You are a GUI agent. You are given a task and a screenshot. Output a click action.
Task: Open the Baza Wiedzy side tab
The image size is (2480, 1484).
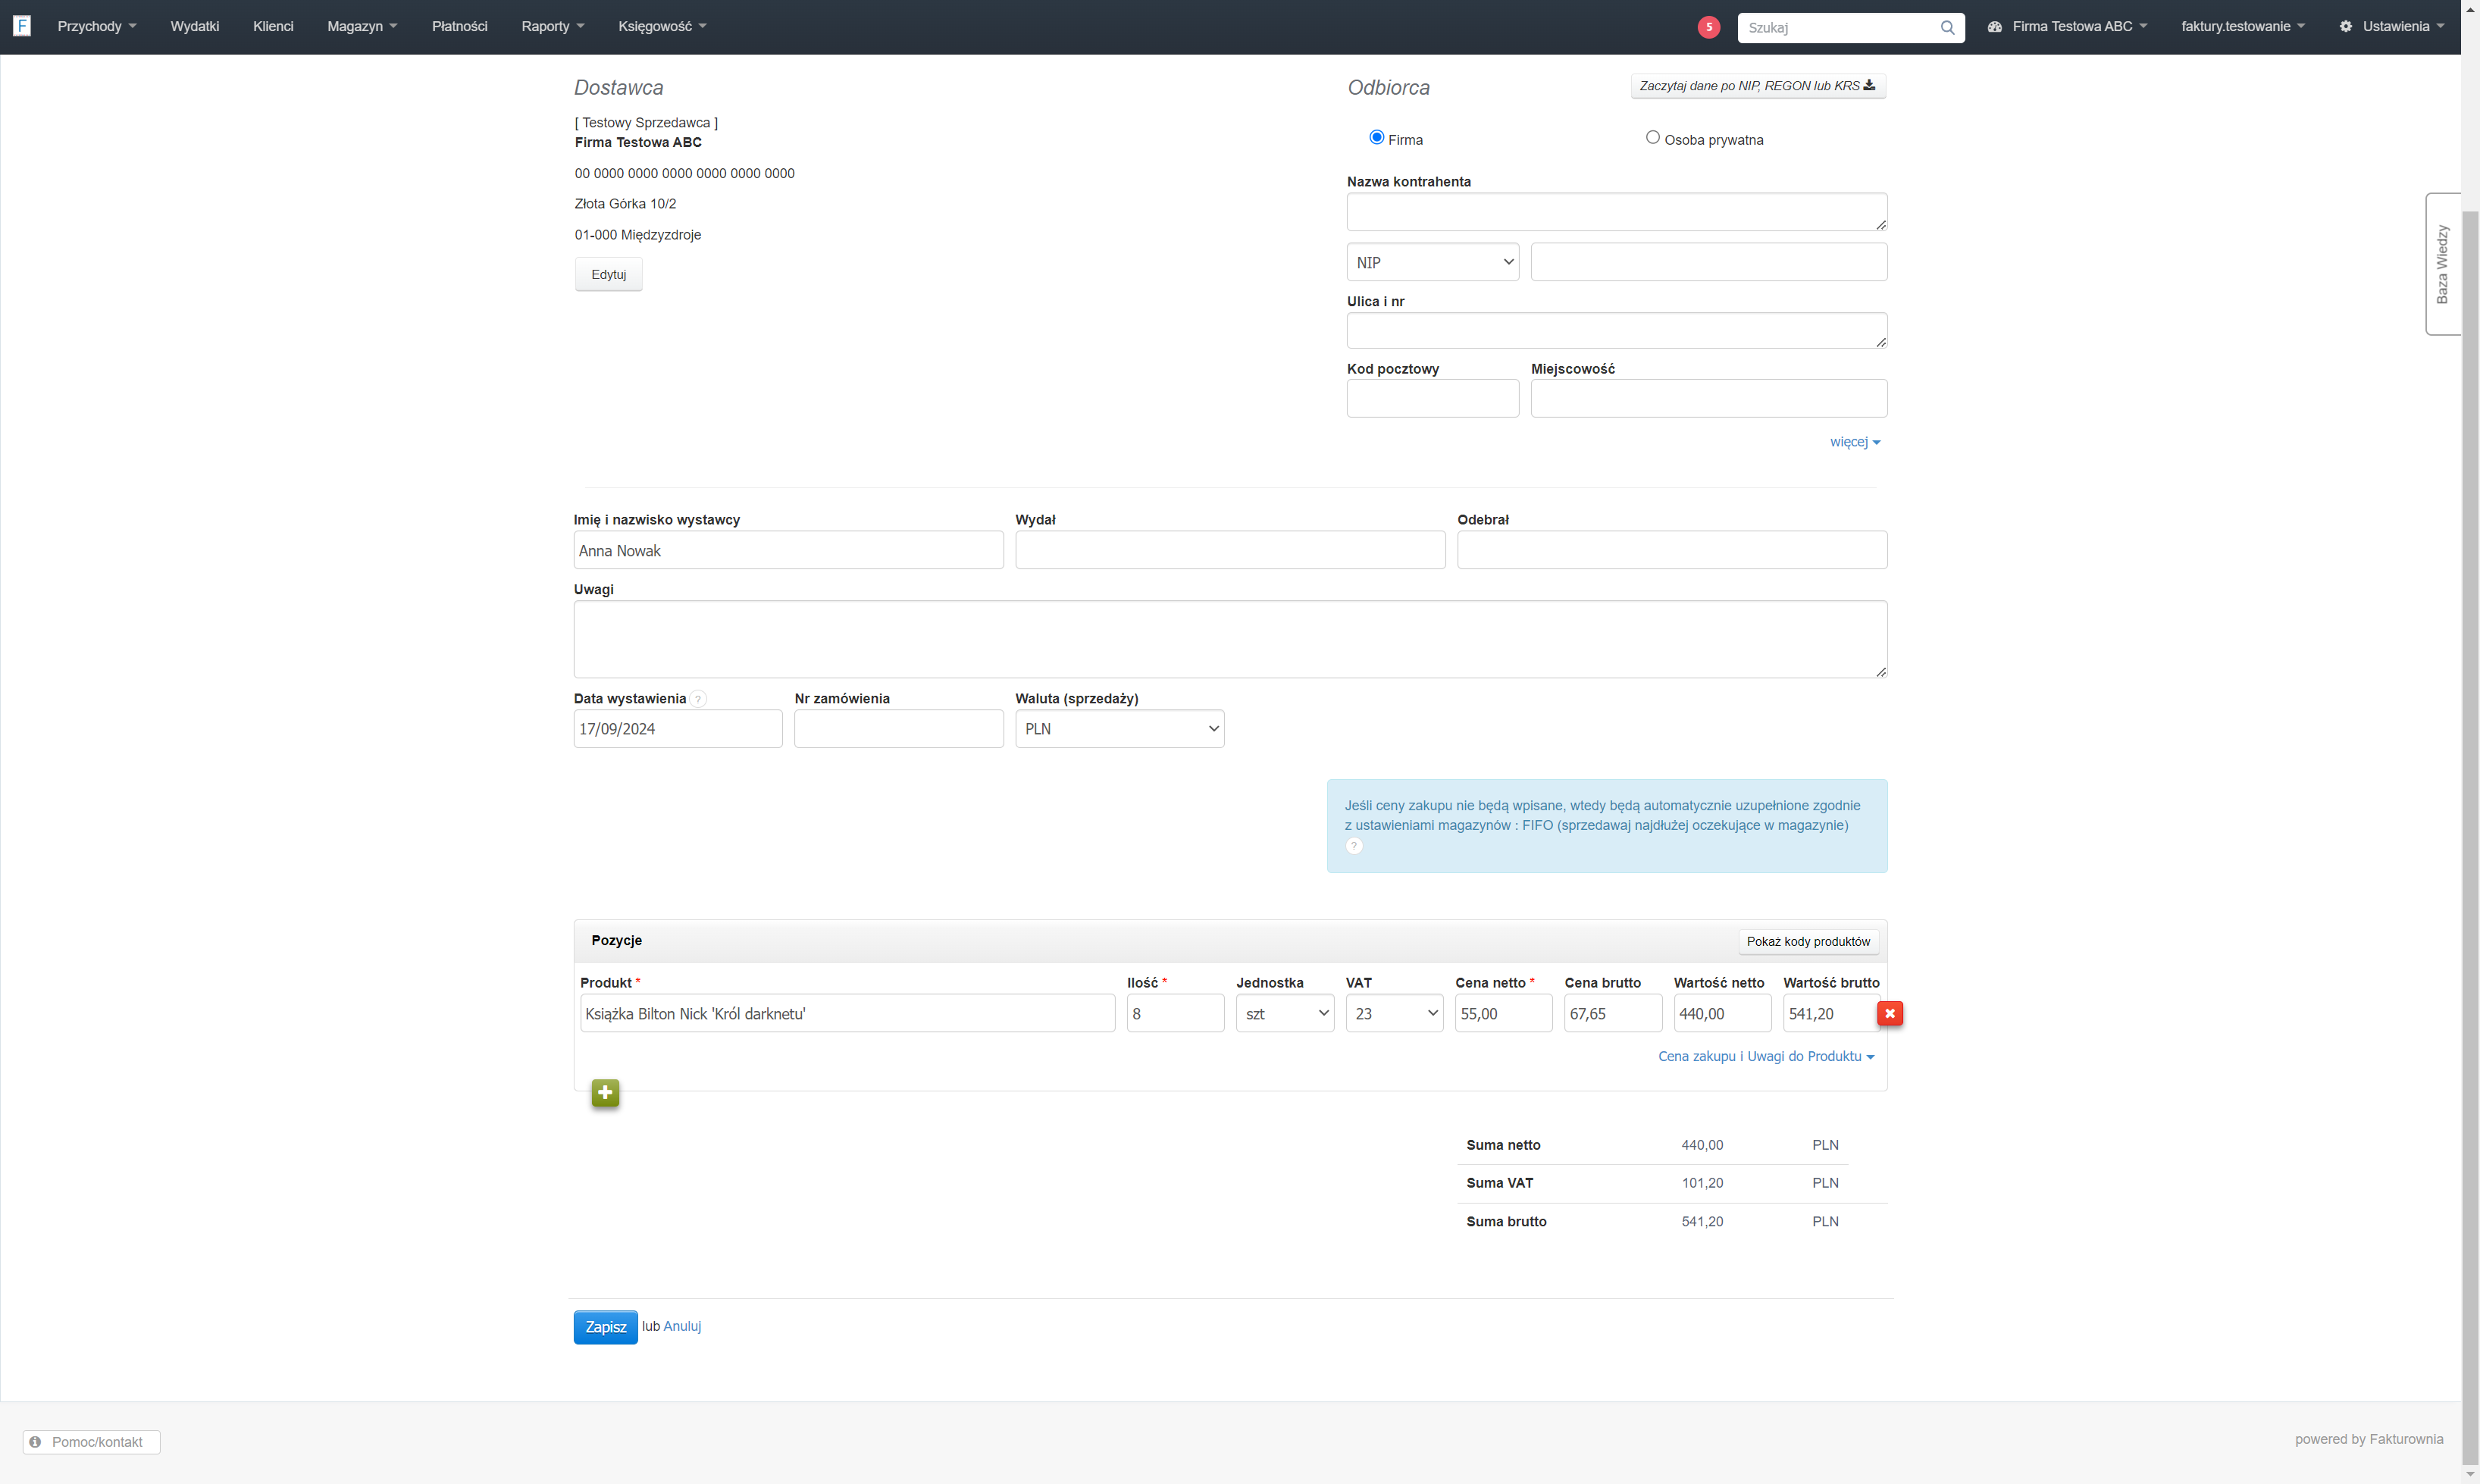[2442, 264]
